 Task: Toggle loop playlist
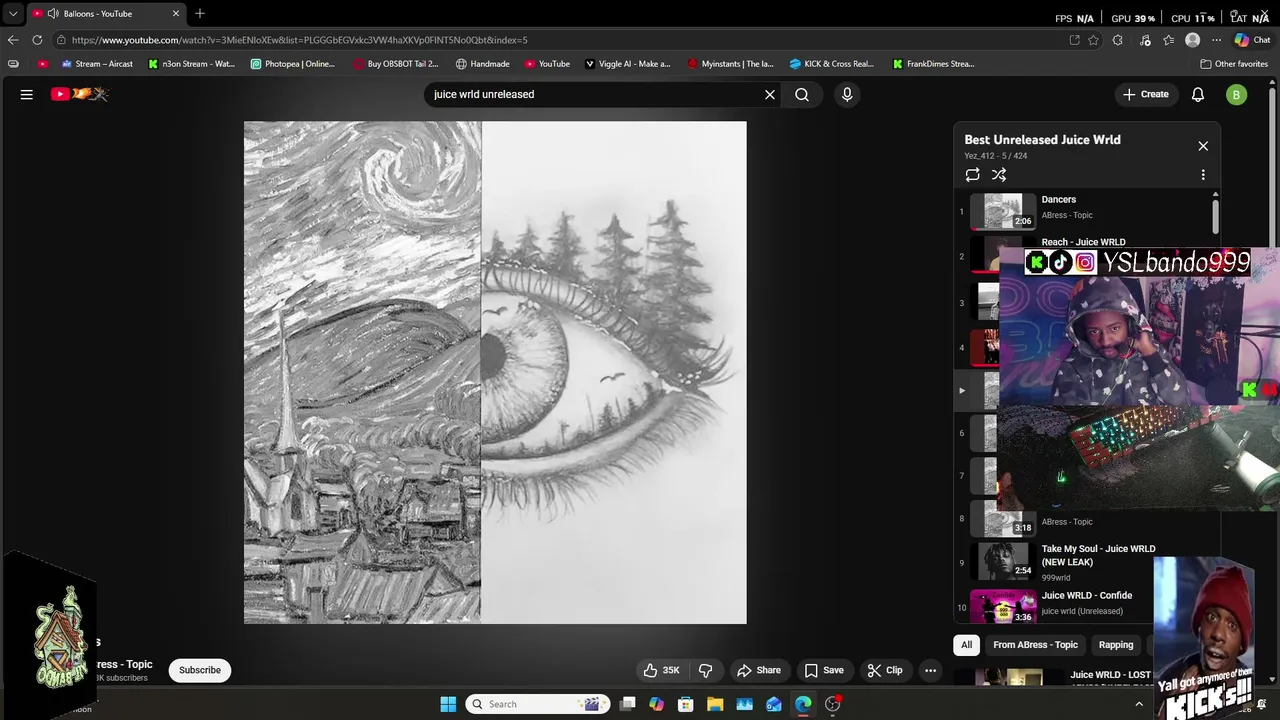972,175
